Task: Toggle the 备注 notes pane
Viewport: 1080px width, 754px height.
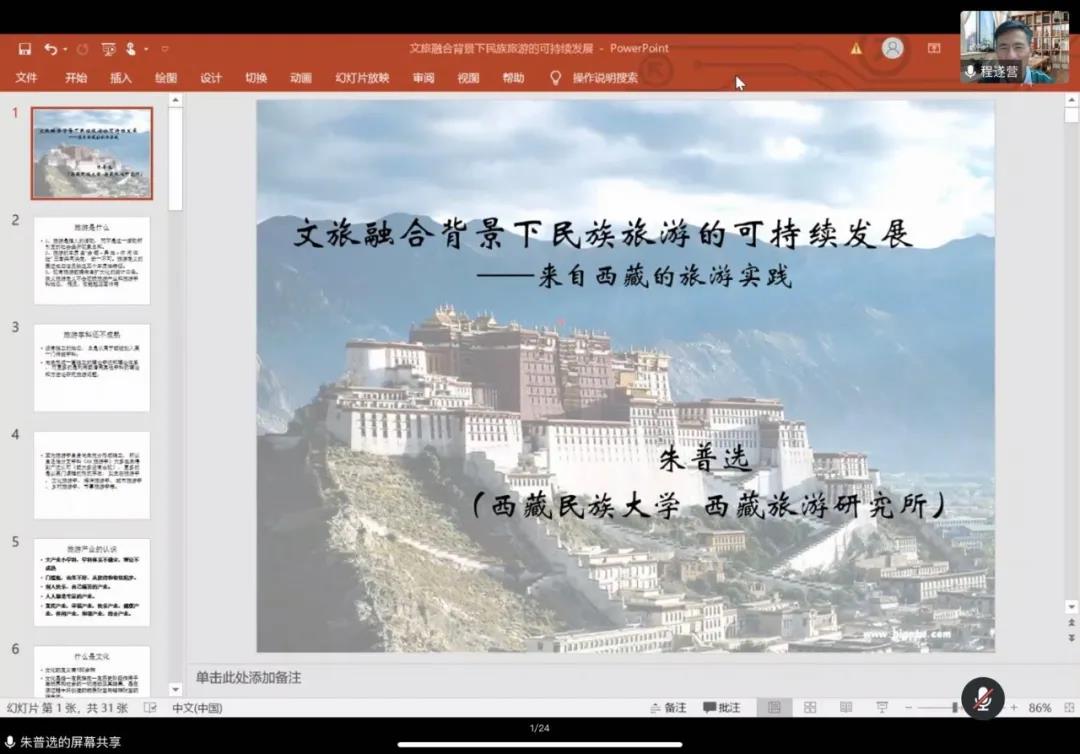Action: (667, 708)
